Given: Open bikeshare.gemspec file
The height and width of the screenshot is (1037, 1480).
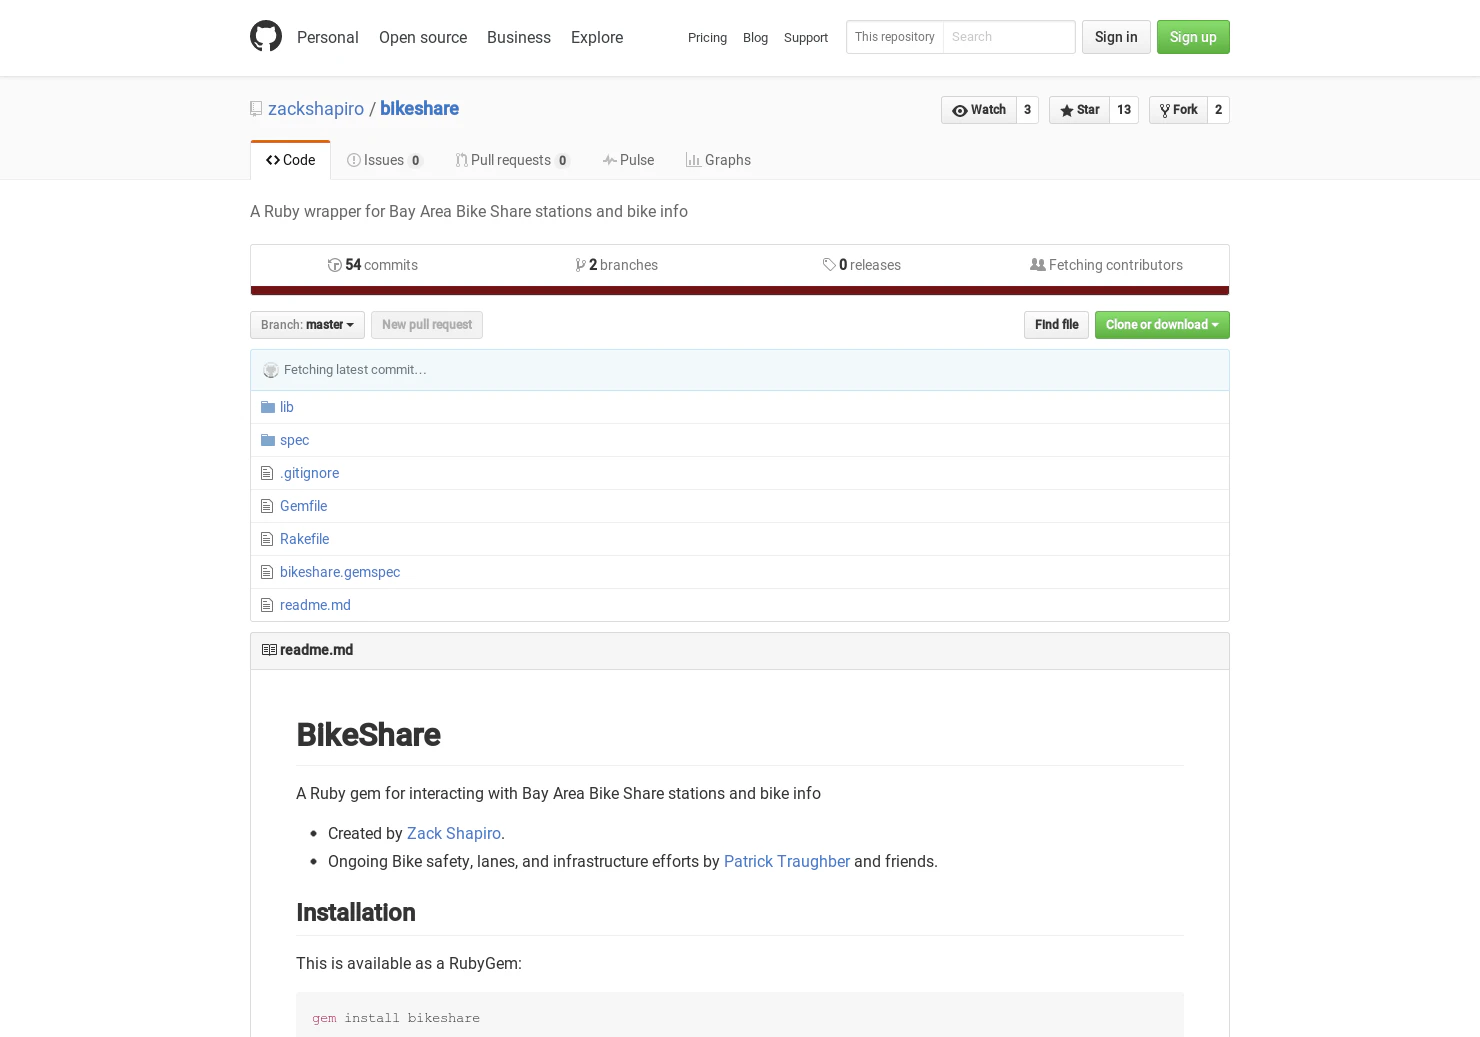Looking at the screenshot, I should tap(340, 572).
